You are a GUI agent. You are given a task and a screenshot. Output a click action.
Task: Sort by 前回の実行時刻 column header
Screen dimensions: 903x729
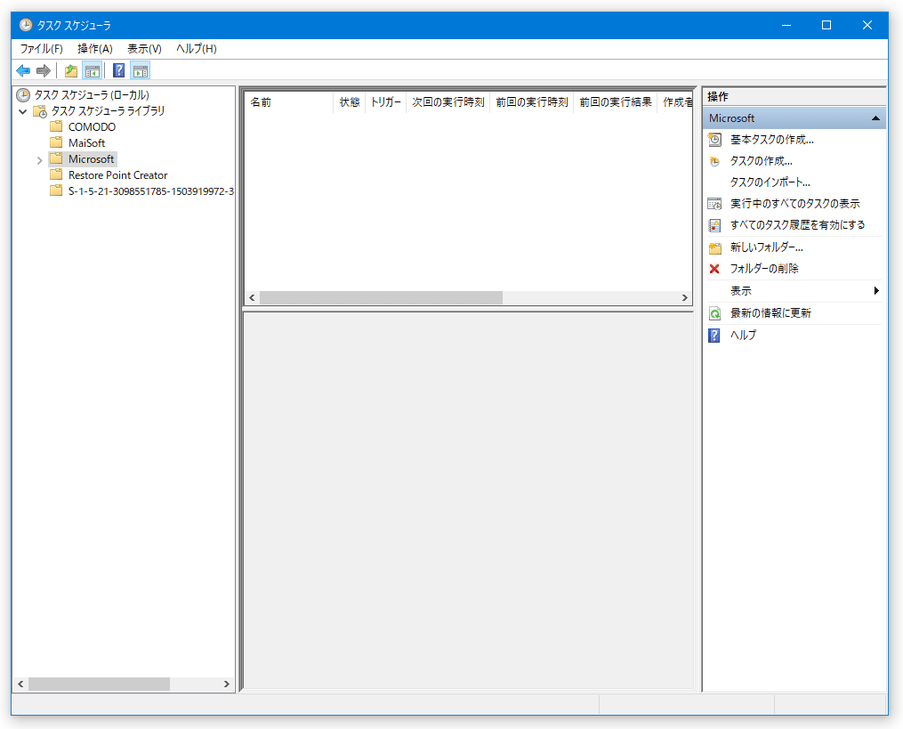tap(532, 102)
